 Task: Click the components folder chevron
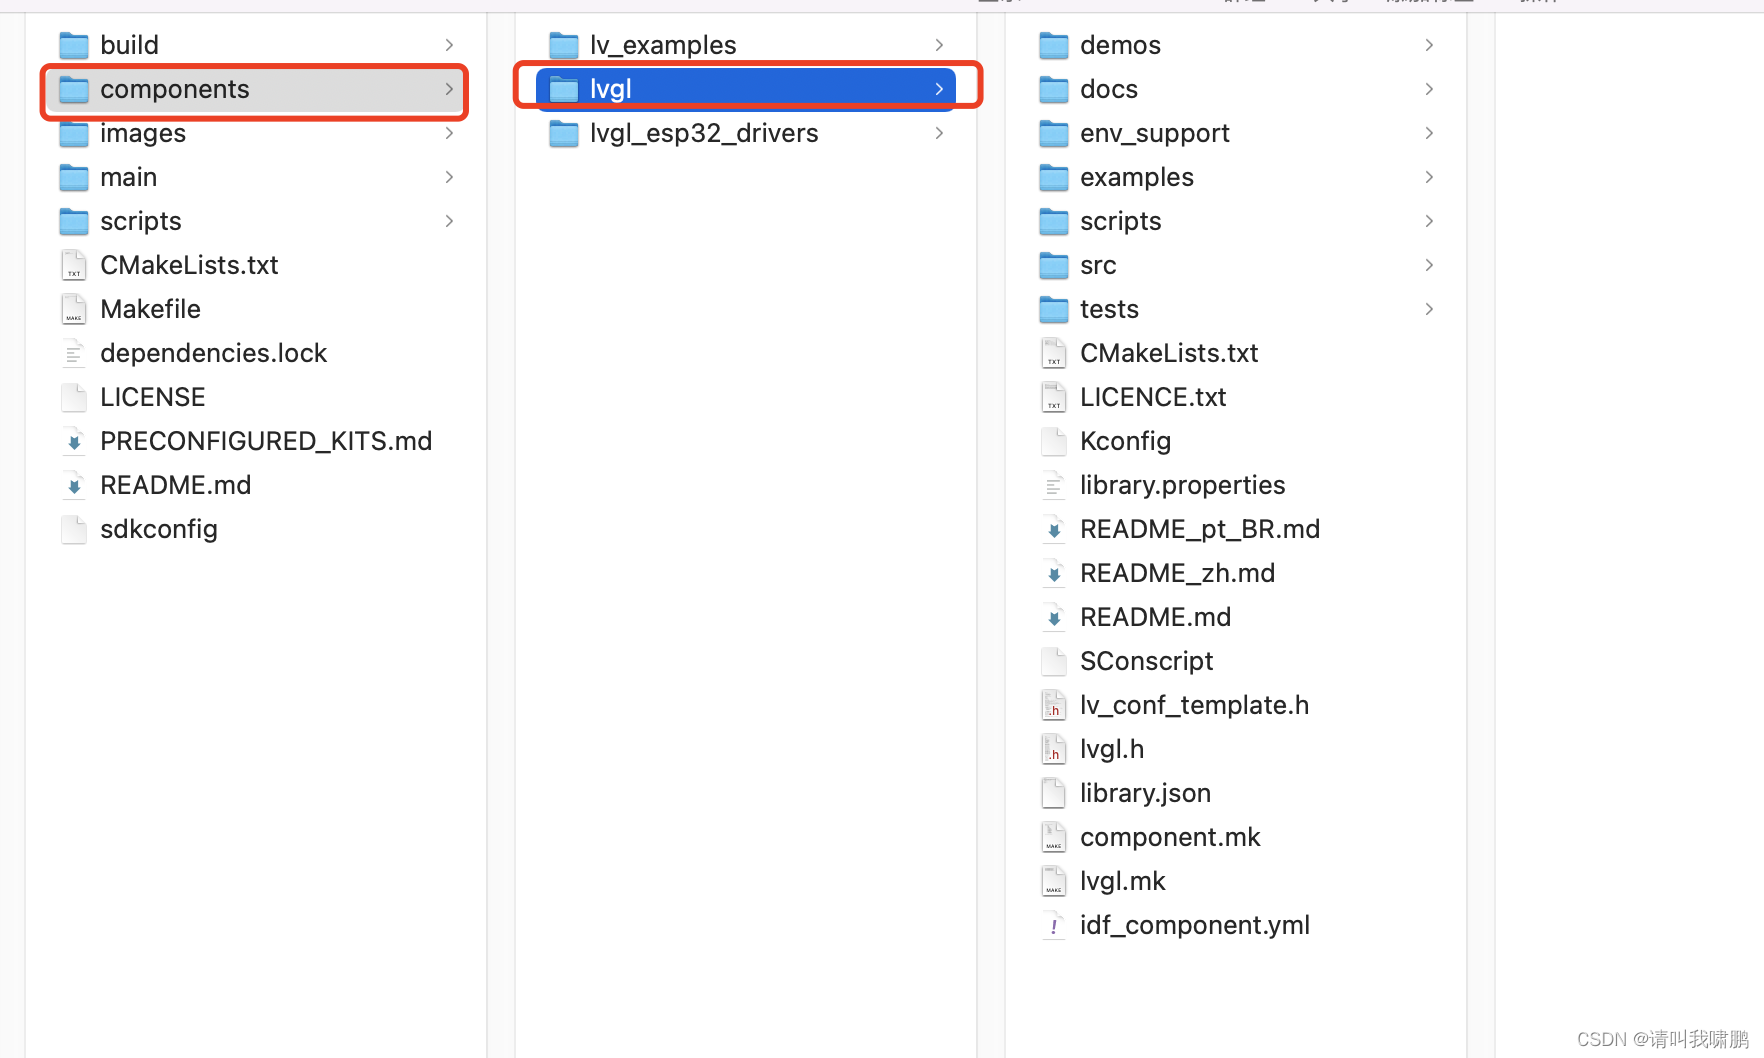click(x=449, y=89)
